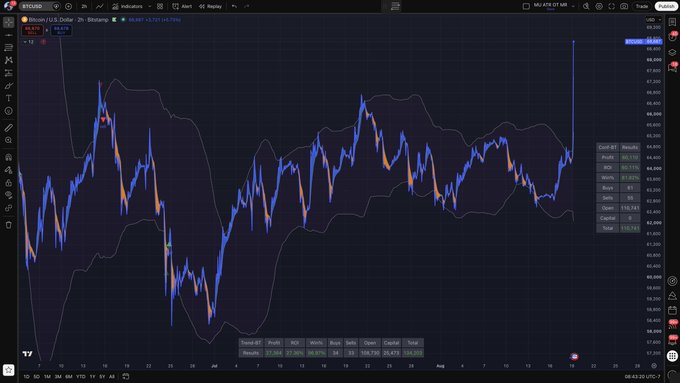Open timezone menu showing UTC-7

coord(643,376)
